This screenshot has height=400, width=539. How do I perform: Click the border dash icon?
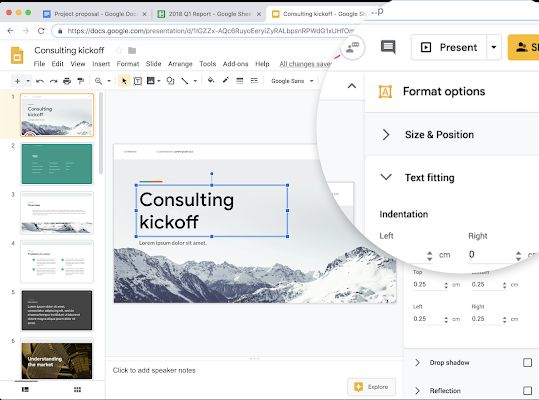[x=254, y=81]
